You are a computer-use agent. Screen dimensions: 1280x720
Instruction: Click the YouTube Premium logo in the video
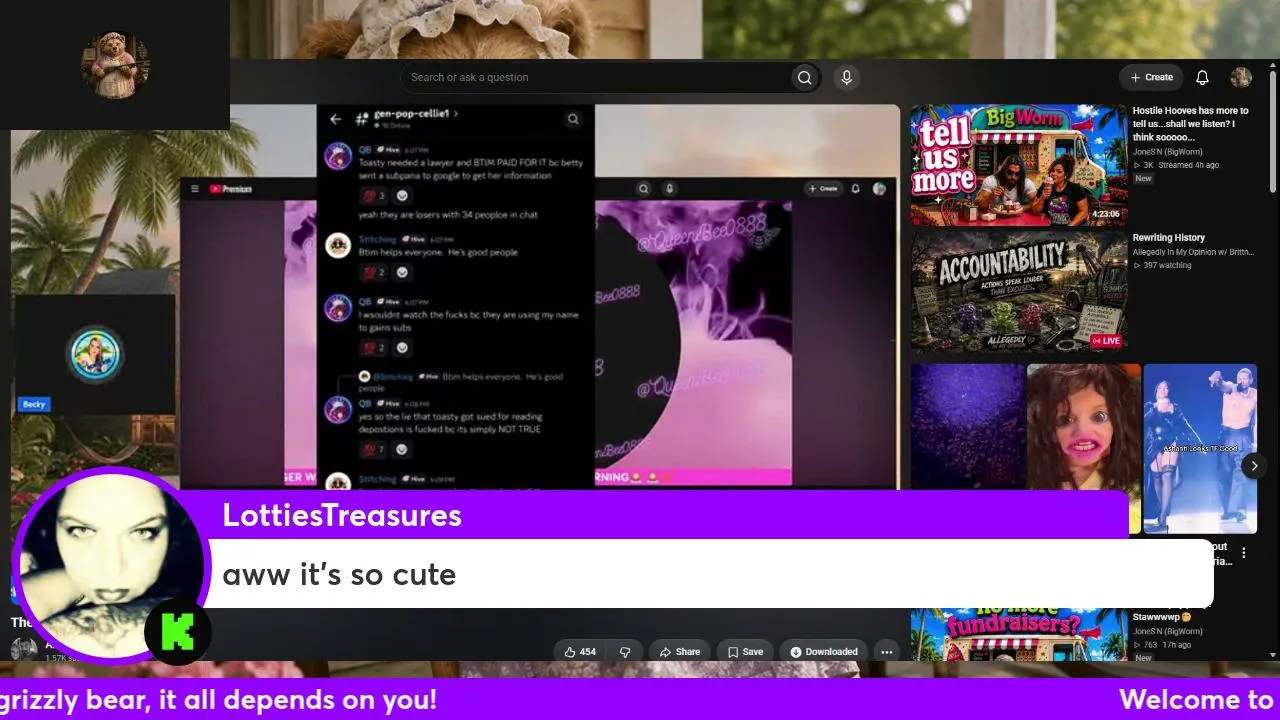tap(231, 189)
